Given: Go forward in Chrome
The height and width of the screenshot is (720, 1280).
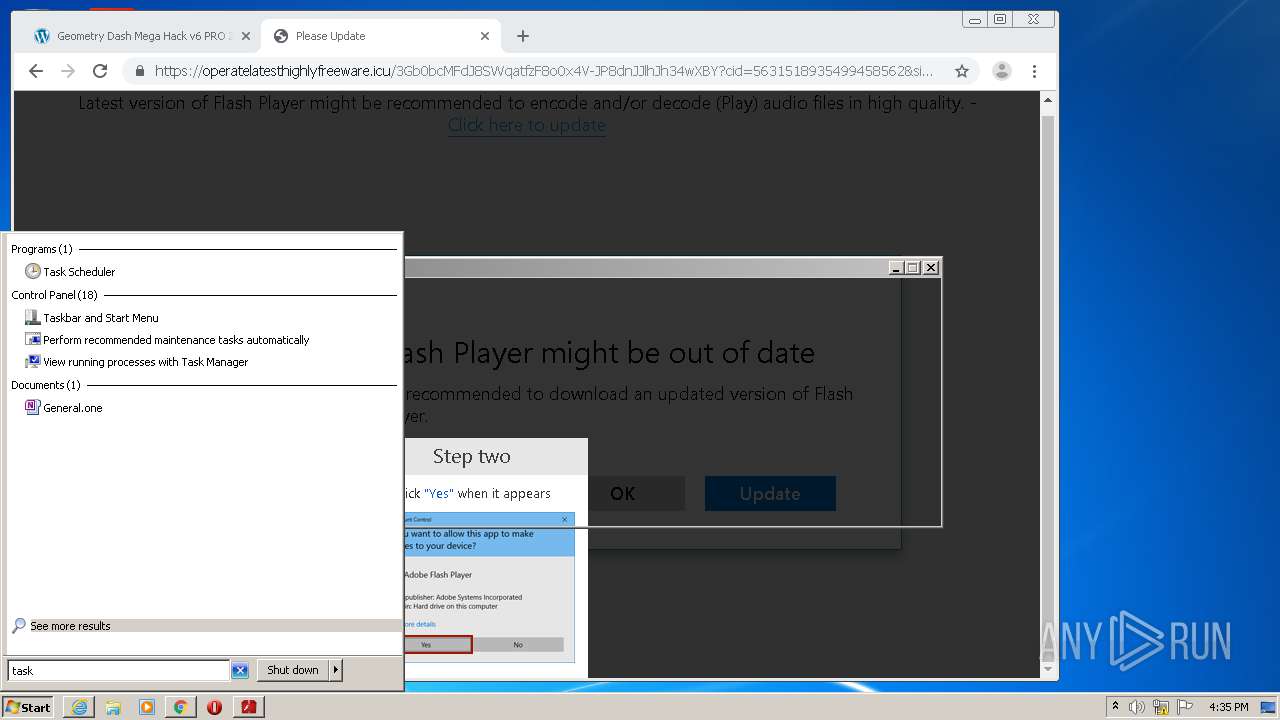Looking at the screenshot, I should (x=68, y=71).
